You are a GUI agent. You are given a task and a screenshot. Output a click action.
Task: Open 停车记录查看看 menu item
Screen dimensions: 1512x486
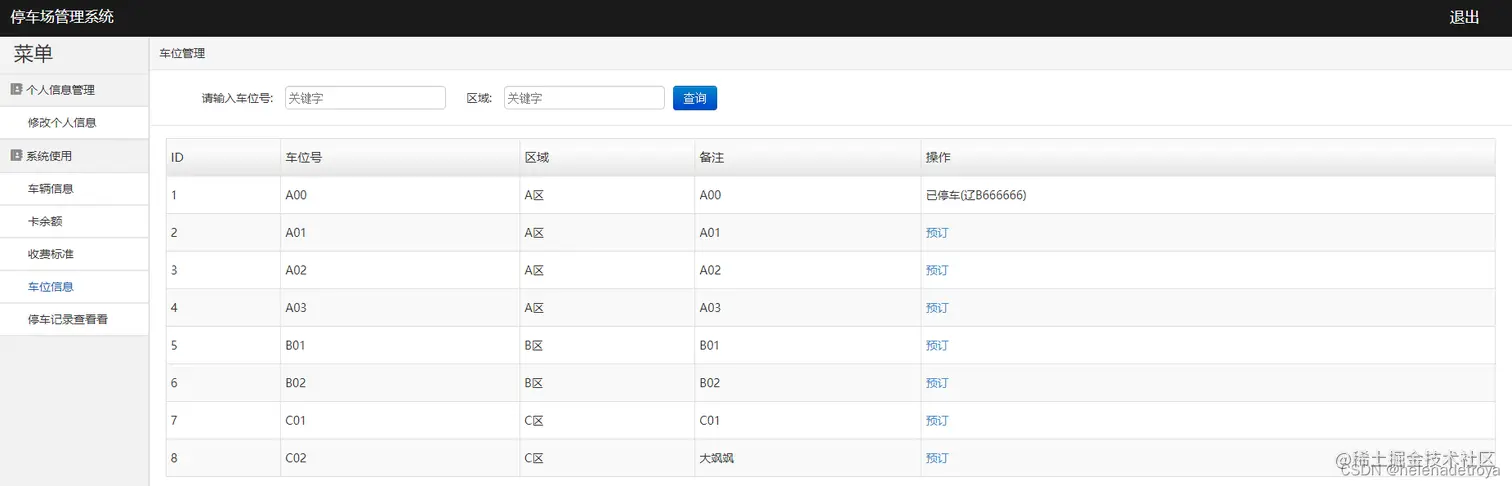pyautogui.click(x=68, y=320)
